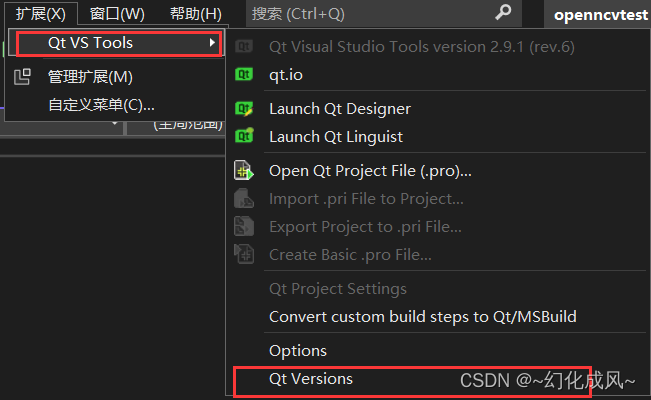Select Qt Project Settings entry

tap(338, 289)
